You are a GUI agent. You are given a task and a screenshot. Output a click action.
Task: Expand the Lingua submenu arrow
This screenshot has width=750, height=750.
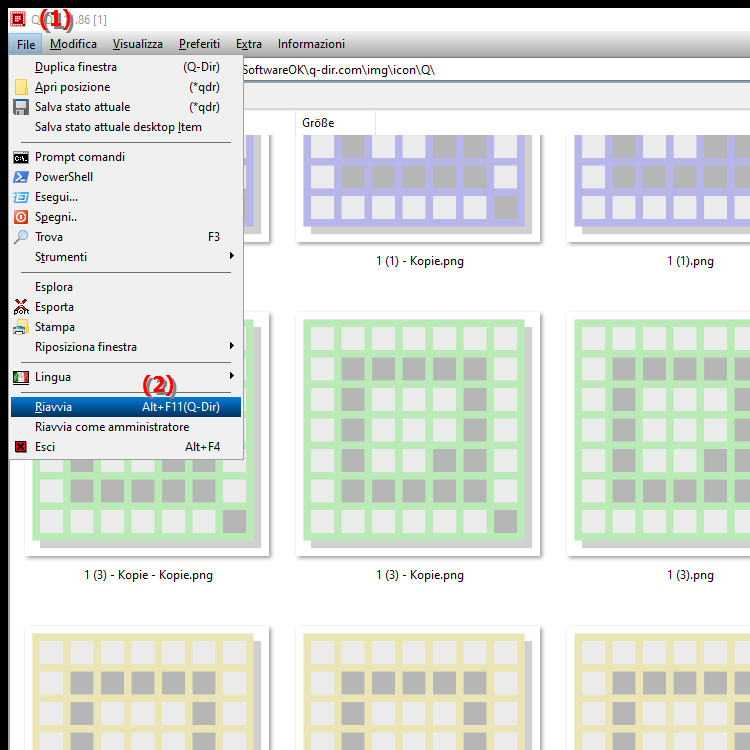(232, 376)
